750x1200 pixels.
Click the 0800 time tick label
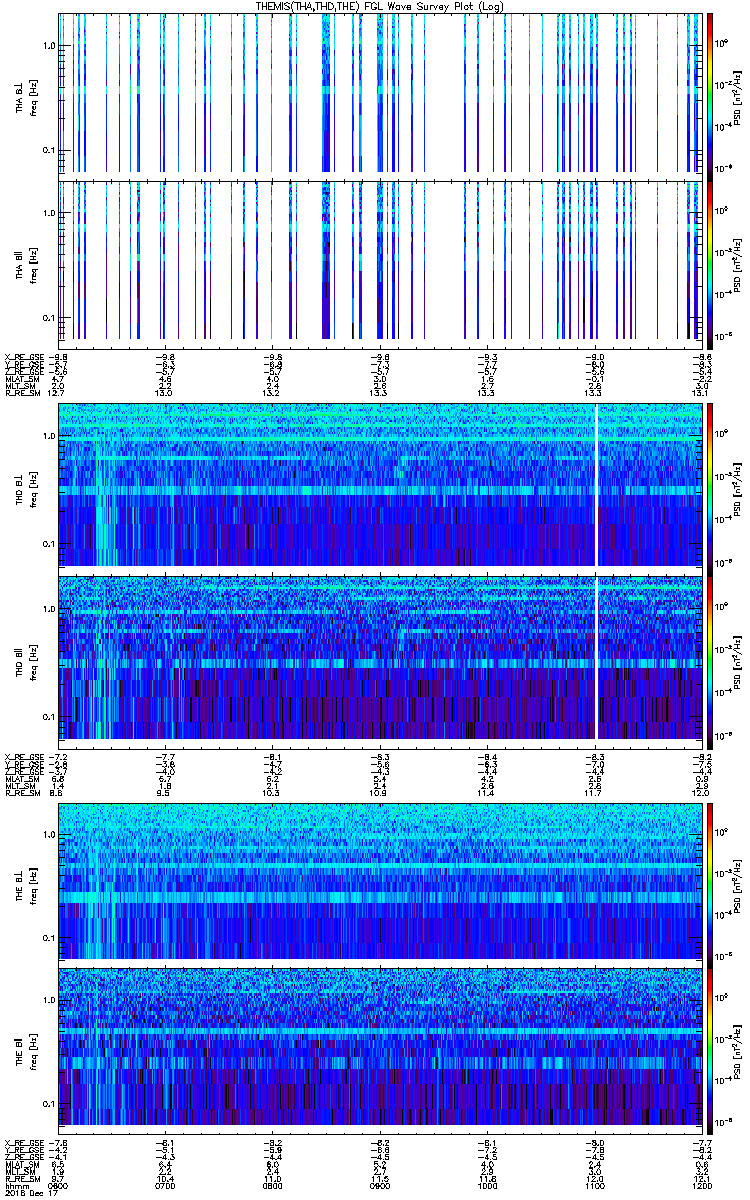pos(274,1185)
